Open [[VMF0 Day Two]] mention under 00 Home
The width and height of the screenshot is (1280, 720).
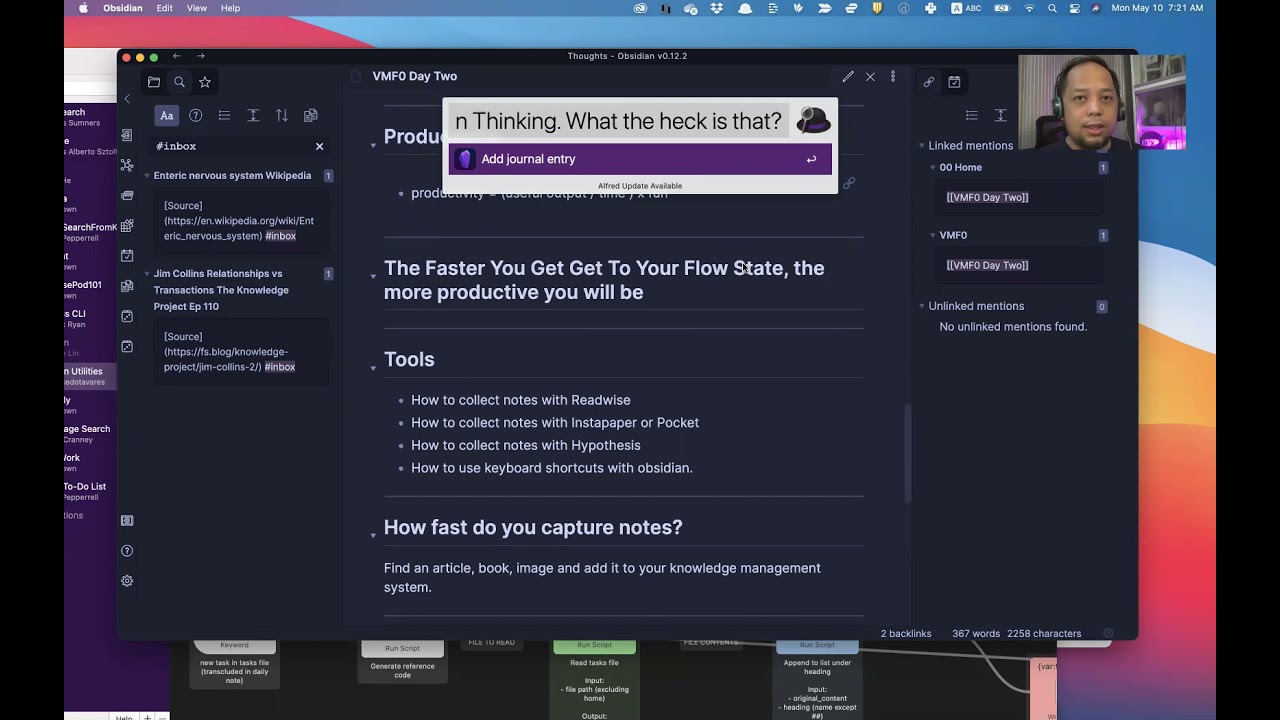(x=987, y=198)
